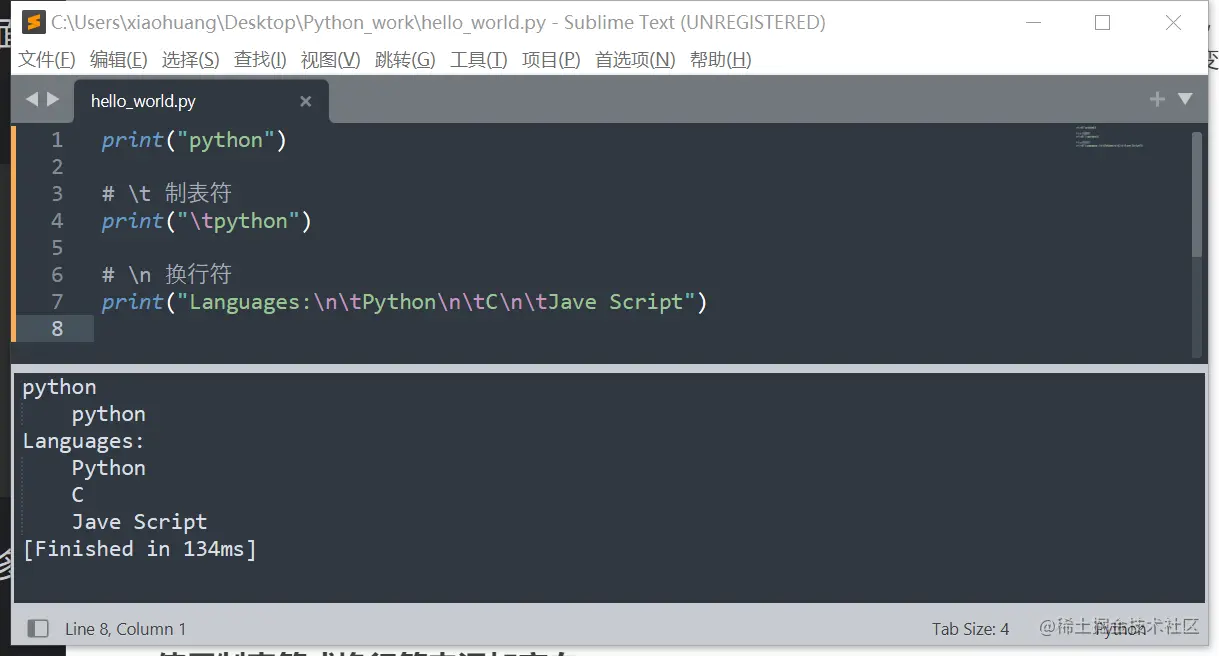Open the 查找(I) menu
The height and width of the screenshot is (656, 1219).
click(260, 60)
